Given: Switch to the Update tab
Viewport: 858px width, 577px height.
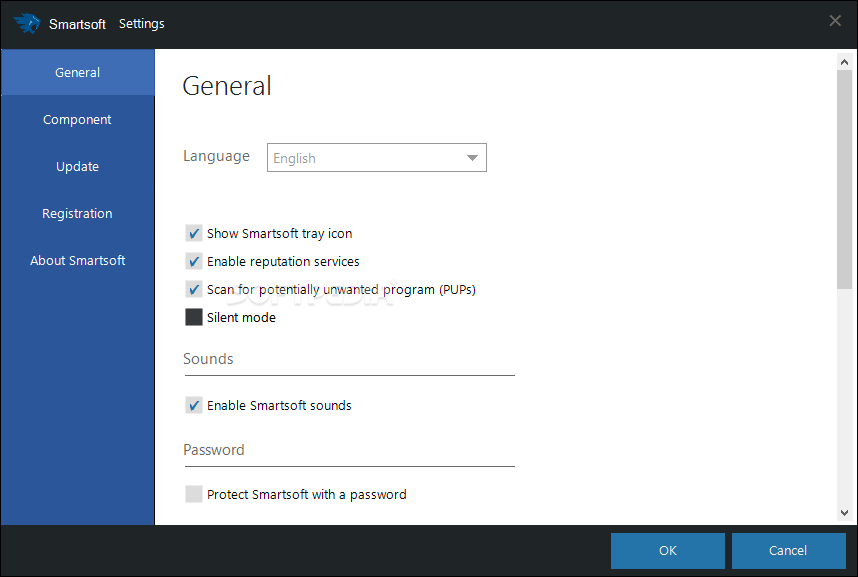Looking at the screenshot, I should 78,166.
